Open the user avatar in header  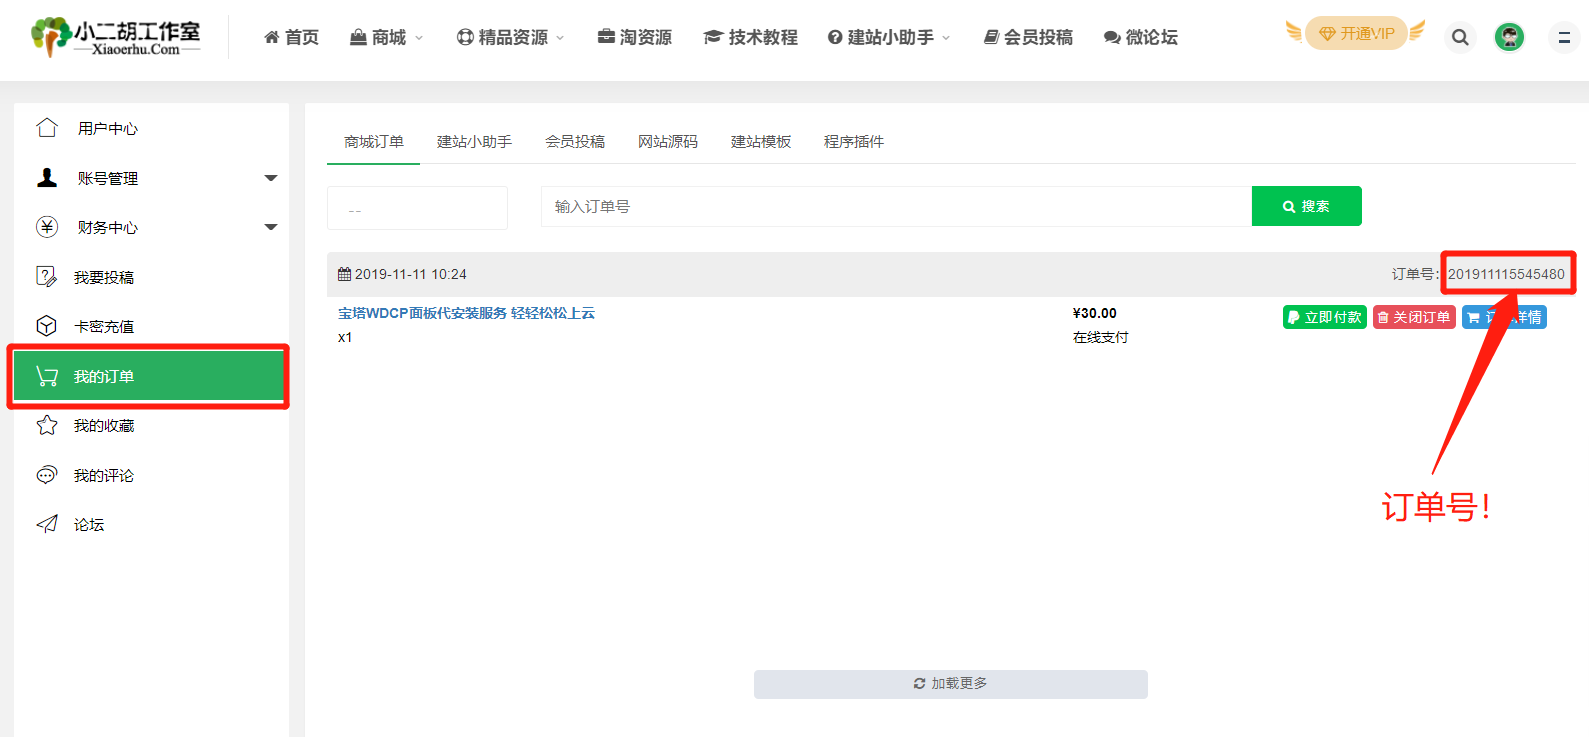(x=1509, y=38)
